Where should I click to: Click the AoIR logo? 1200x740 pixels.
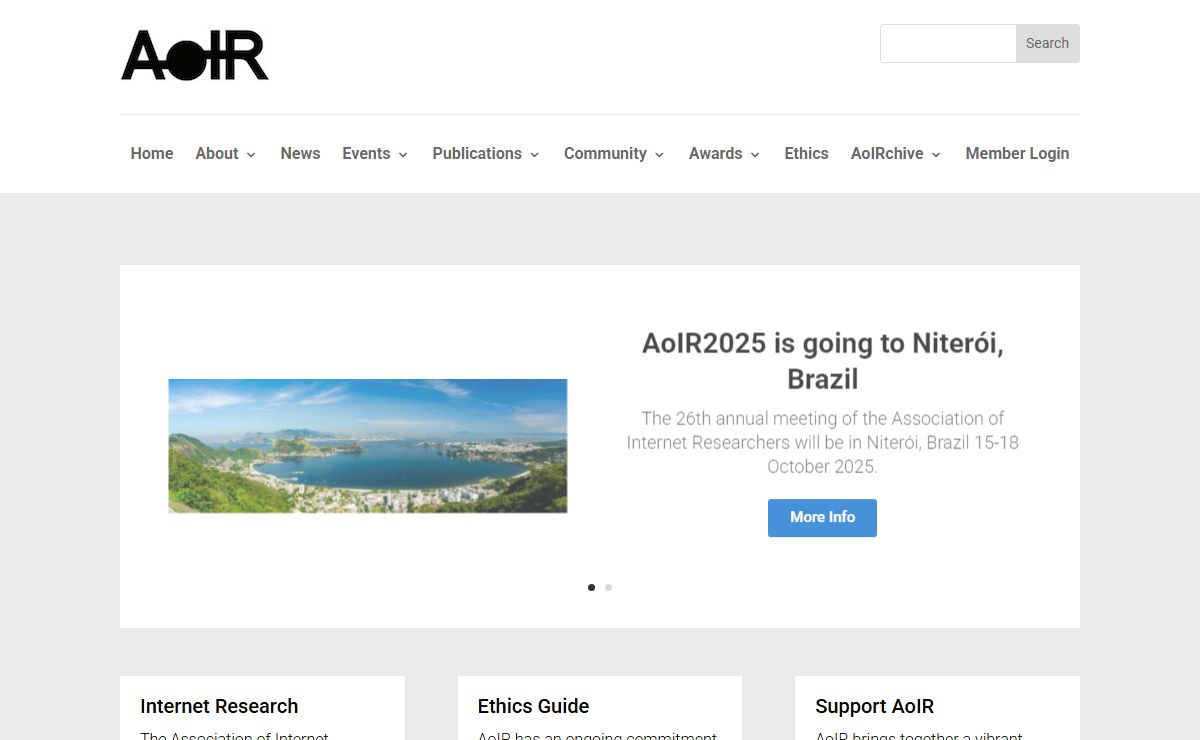click(x=195, y=55)
